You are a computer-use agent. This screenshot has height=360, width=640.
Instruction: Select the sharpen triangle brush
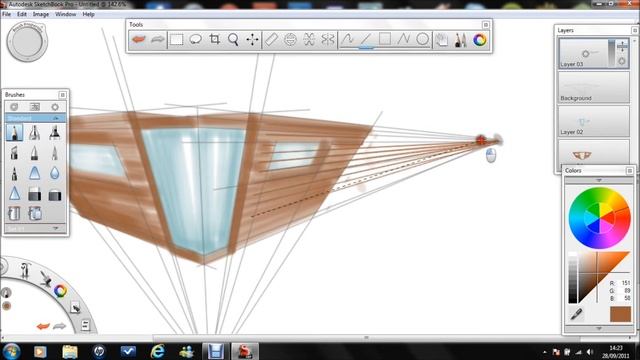coord(14,193)
